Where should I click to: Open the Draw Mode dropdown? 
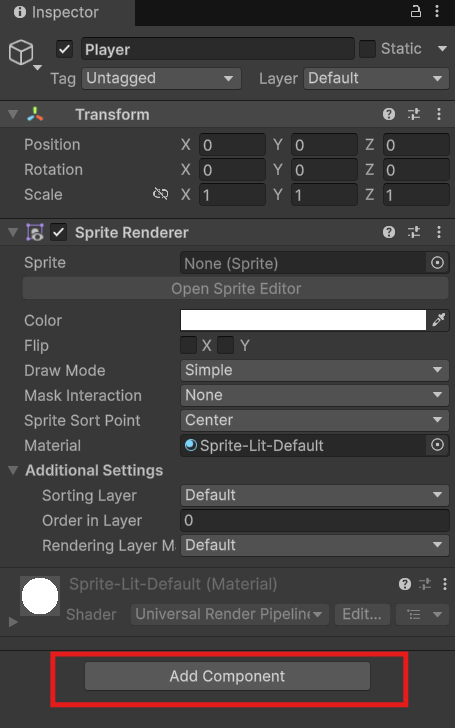coord(314,370)
